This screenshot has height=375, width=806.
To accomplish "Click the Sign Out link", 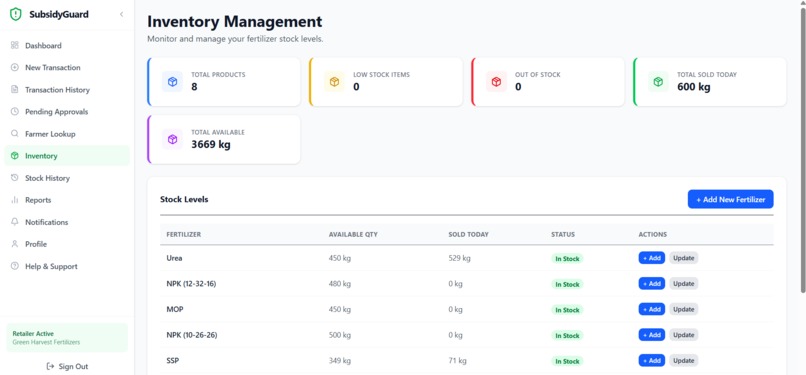I will [67, 367].
